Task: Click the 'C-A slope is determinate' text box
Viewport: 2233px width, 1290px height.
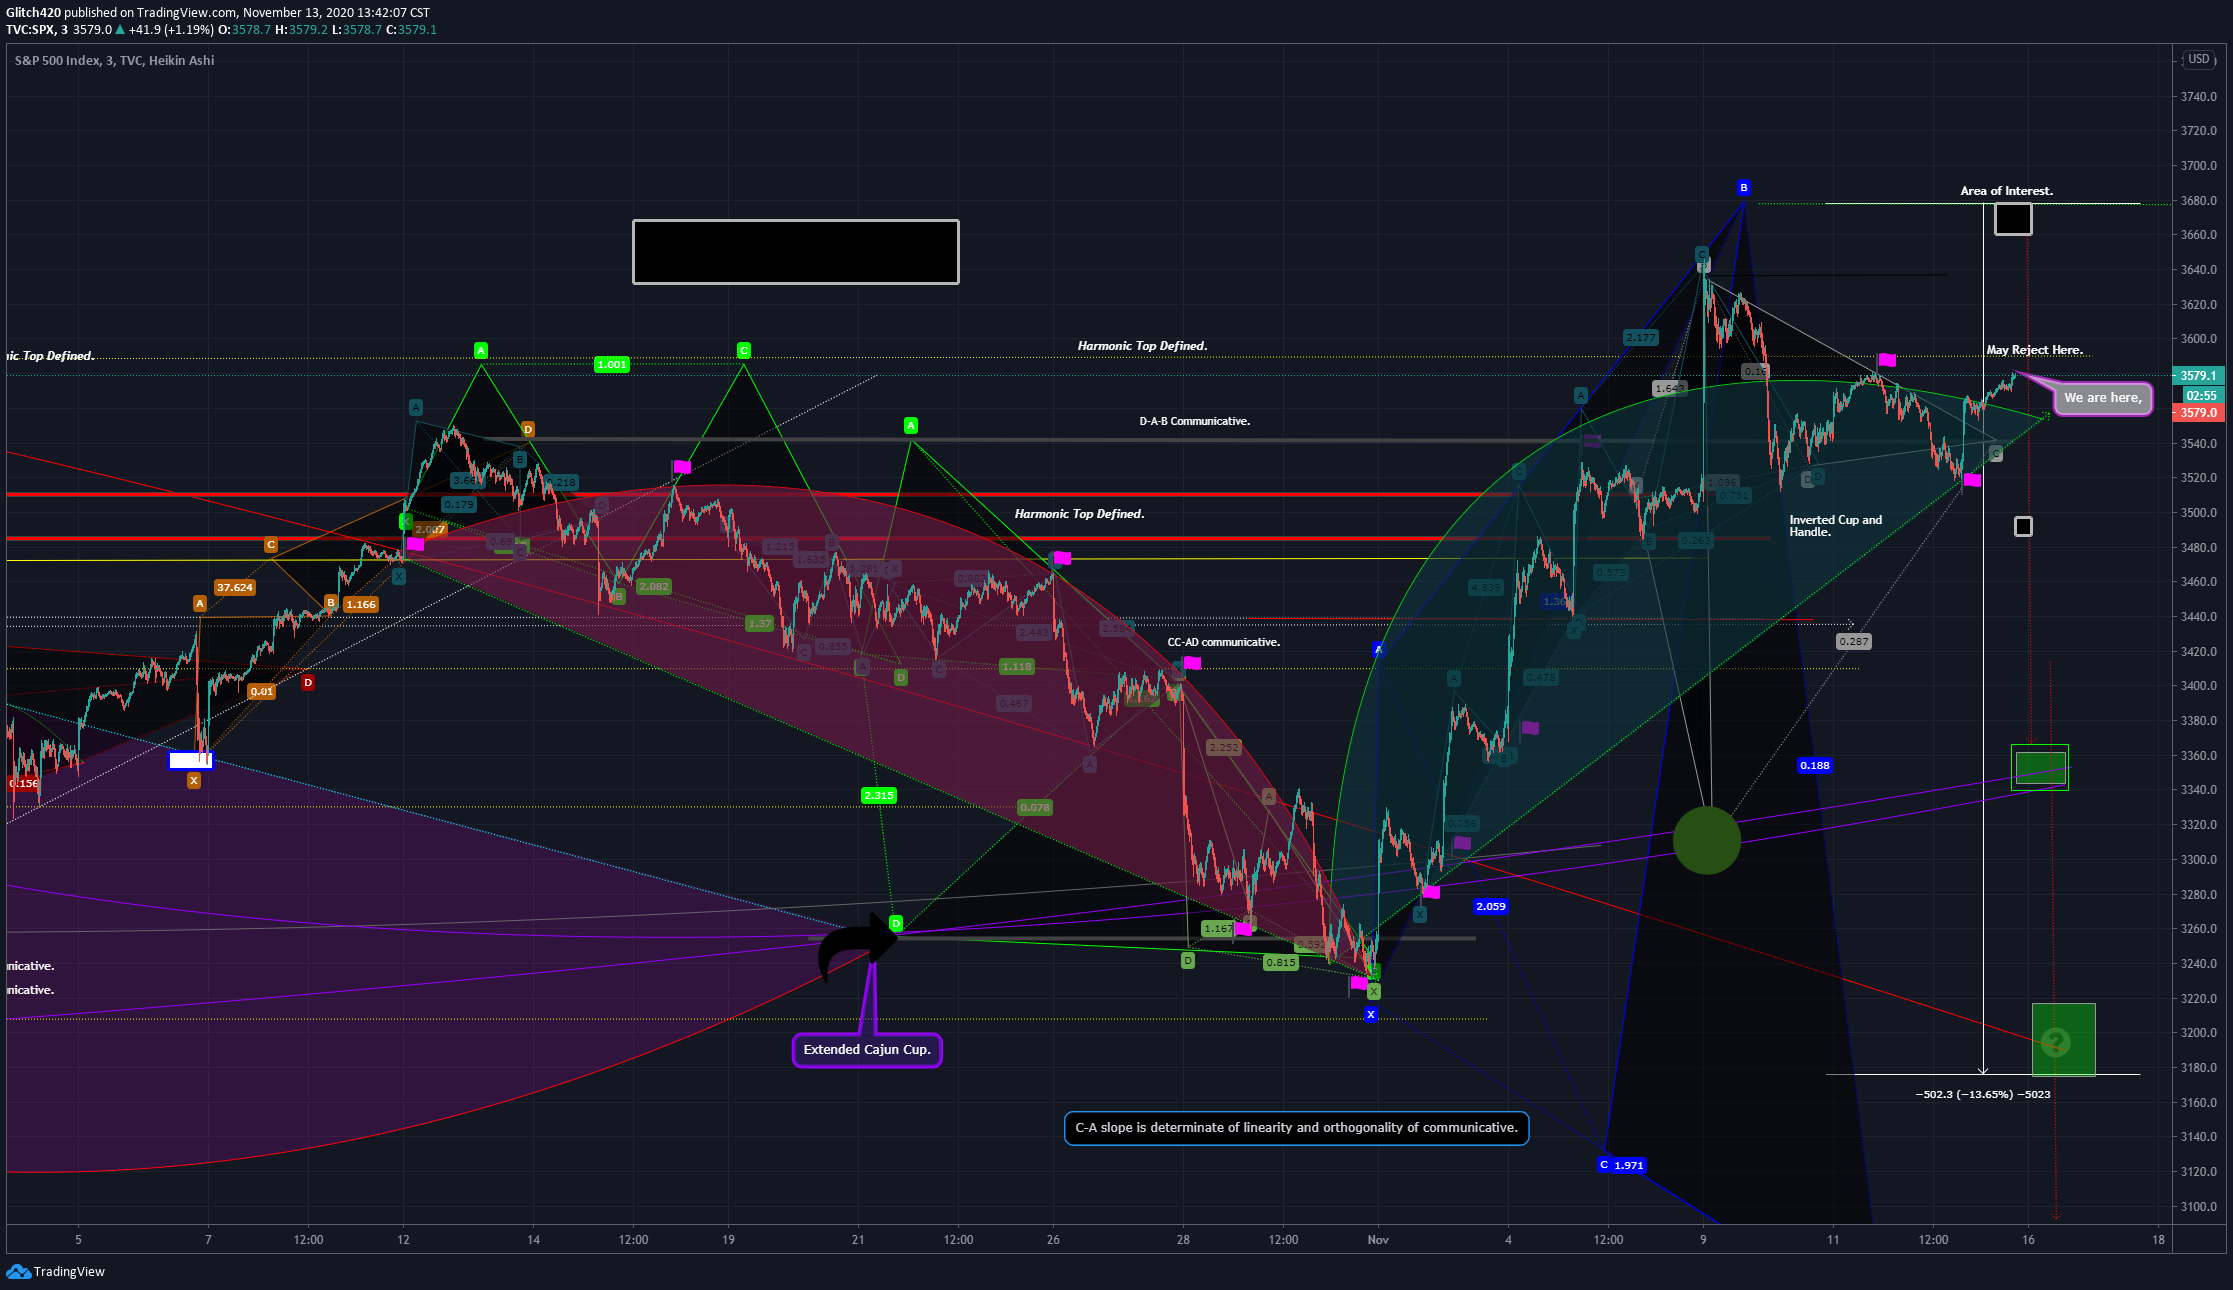Action: [1296, 1128]
